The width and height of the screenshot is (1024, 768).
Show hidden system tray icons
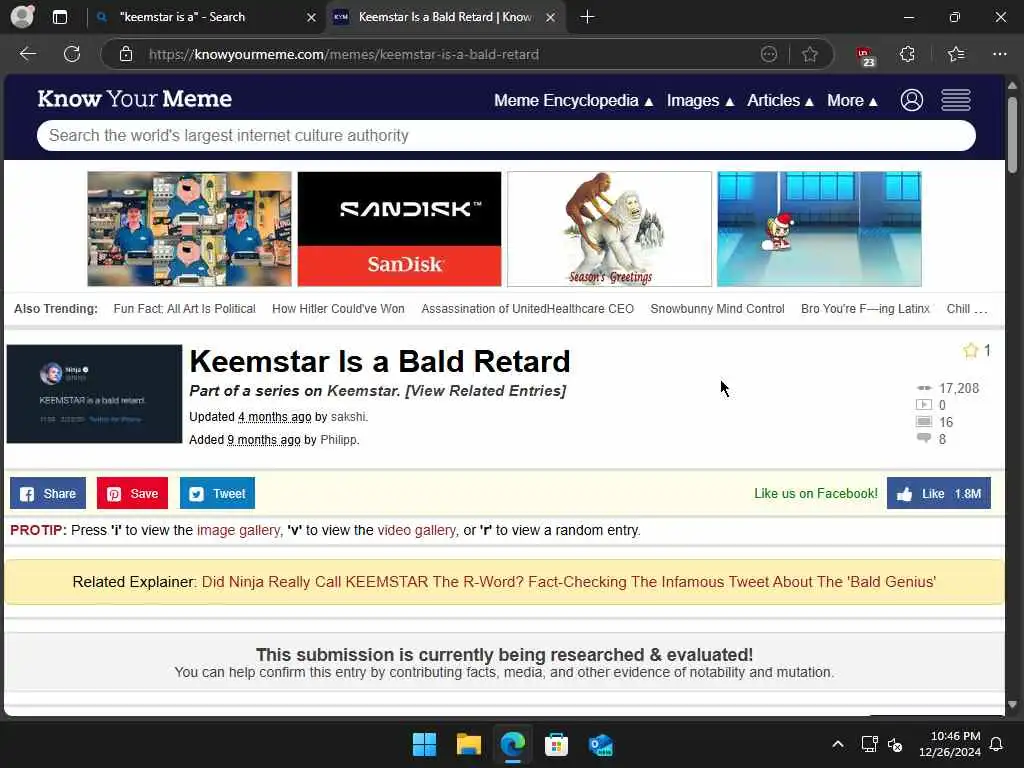pos(838,744)
